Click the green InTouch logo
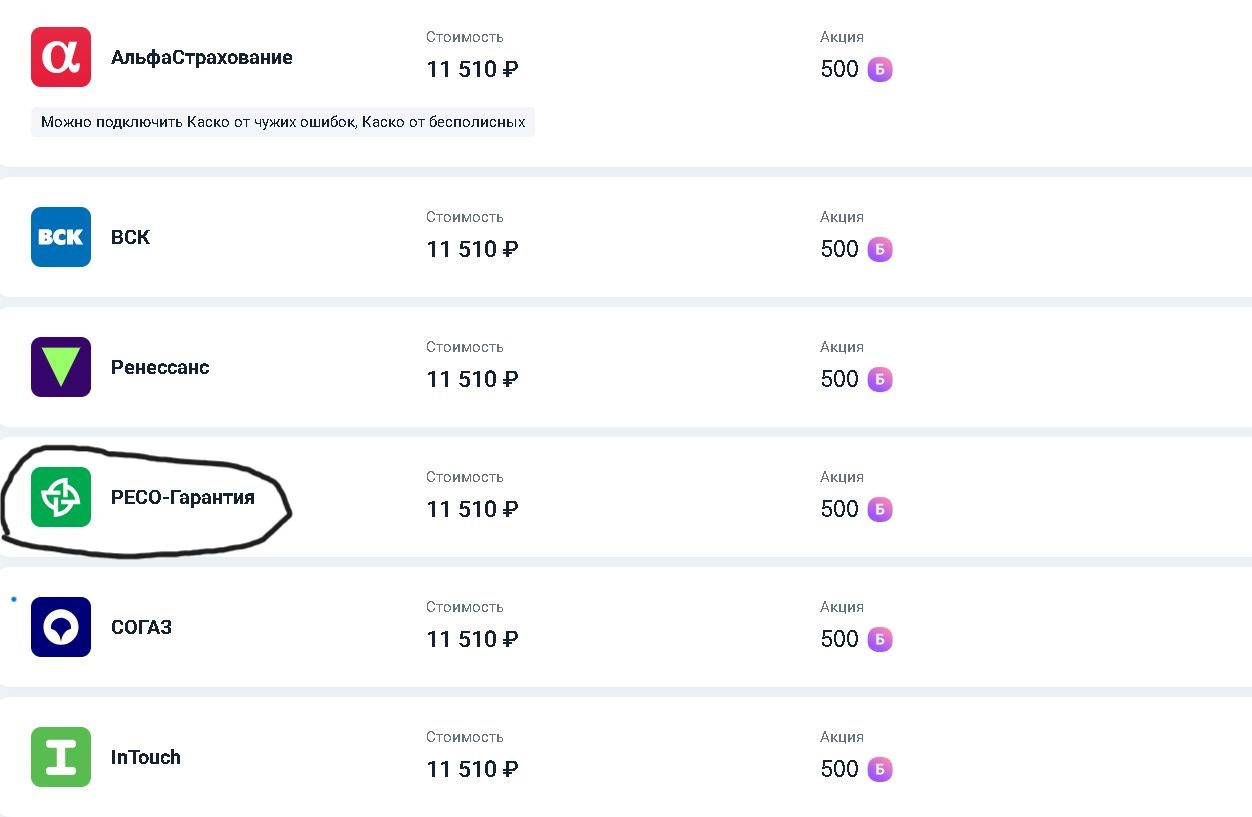Screen dimensions: 1252x817 tap(61, 757)
